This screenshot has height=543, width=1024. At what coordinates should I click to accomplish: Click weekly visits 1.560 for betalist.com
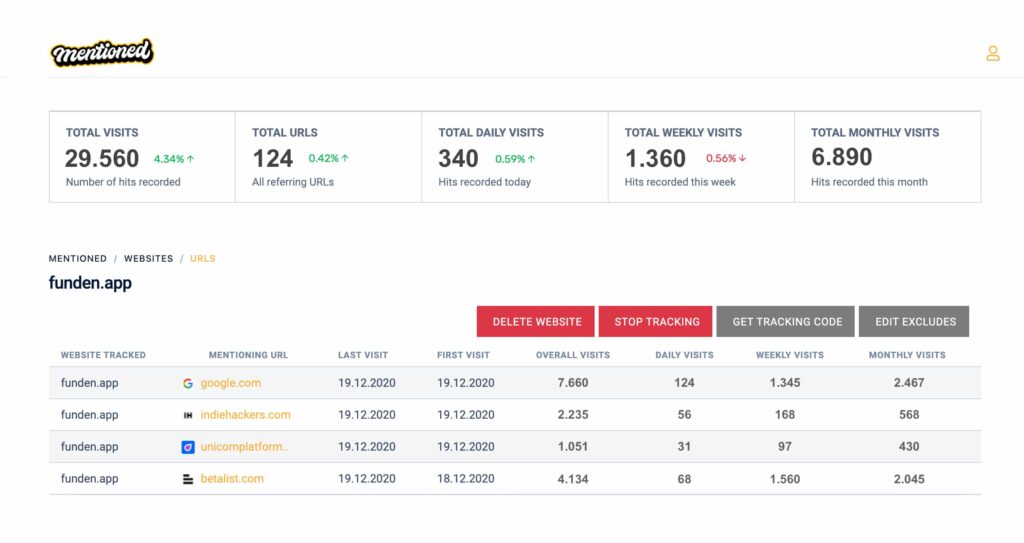click(x=785, y=479)
